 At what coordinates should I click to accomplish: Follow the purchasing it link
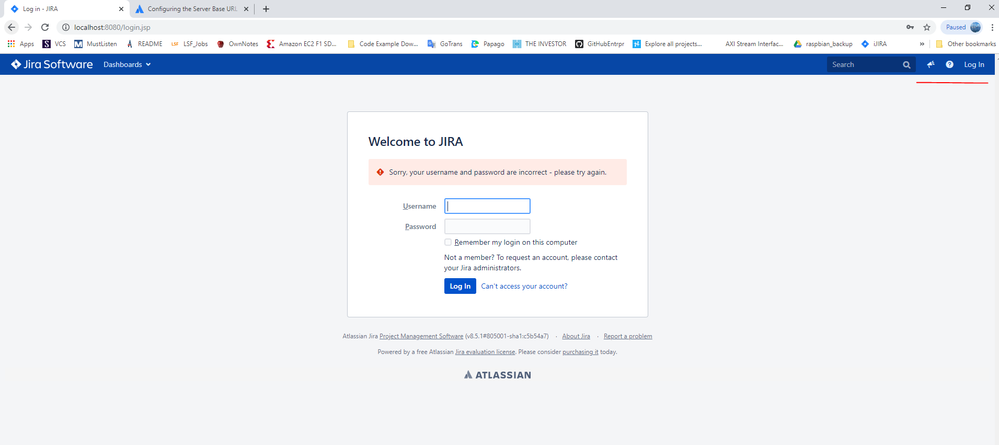click(x=580, y=351)
